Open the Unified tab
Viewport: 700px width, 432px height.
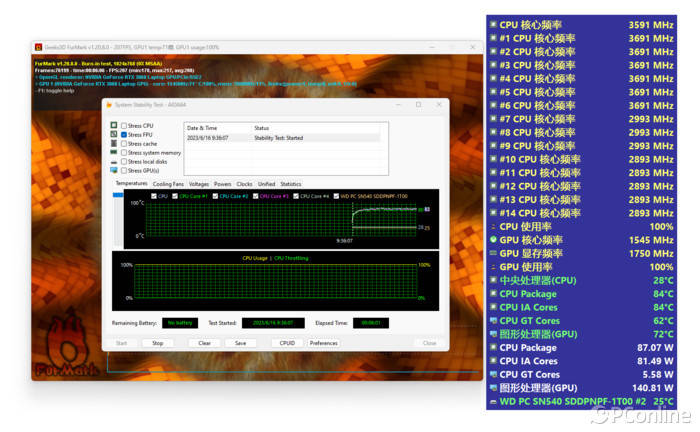point(266,184)
